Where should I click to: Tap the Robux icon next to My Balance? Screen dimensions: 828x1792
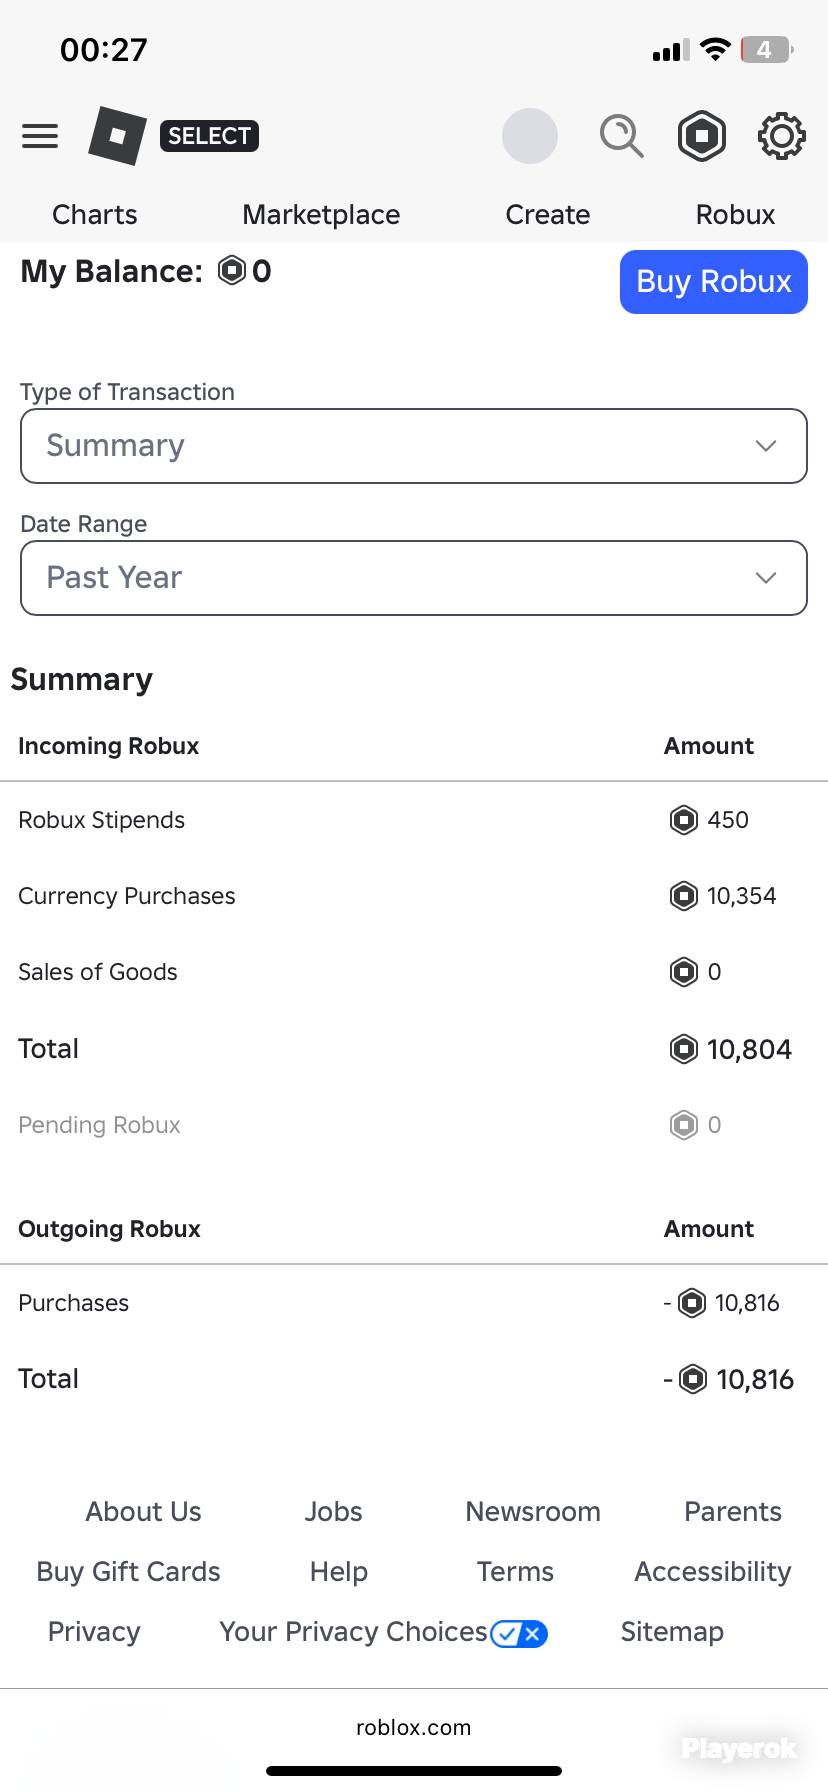[232, 271]
